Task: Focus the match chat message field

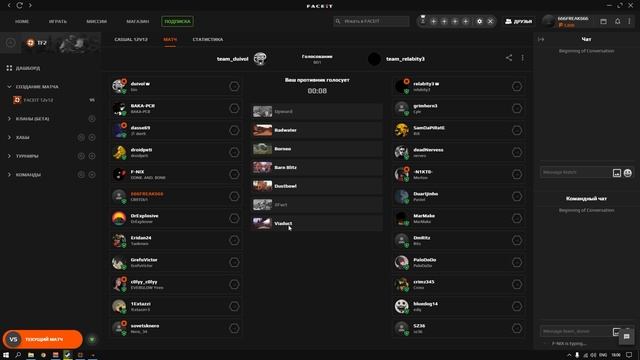Action: pos(575,173)
